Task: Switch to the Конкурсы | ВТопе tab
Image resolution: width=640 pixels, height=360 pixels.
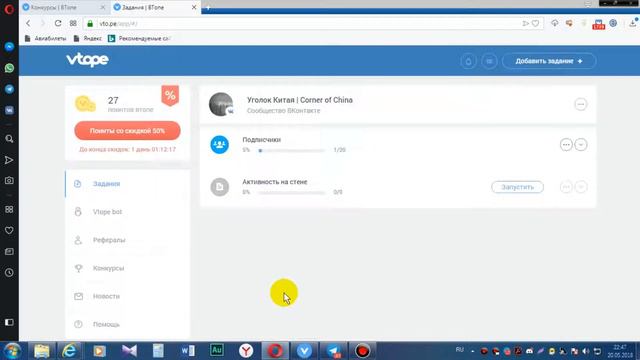Action: (x=64, y=7)
